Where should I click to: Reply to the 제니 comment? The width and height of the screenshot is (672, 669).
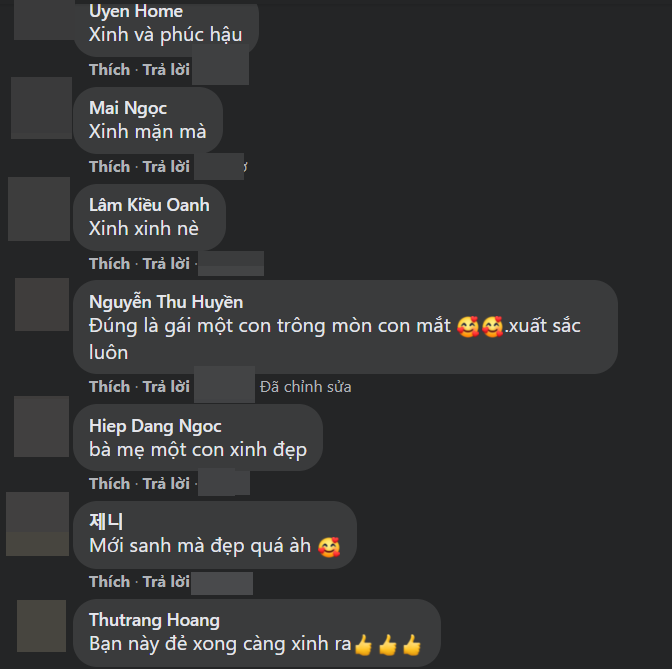tap(166, 582)
